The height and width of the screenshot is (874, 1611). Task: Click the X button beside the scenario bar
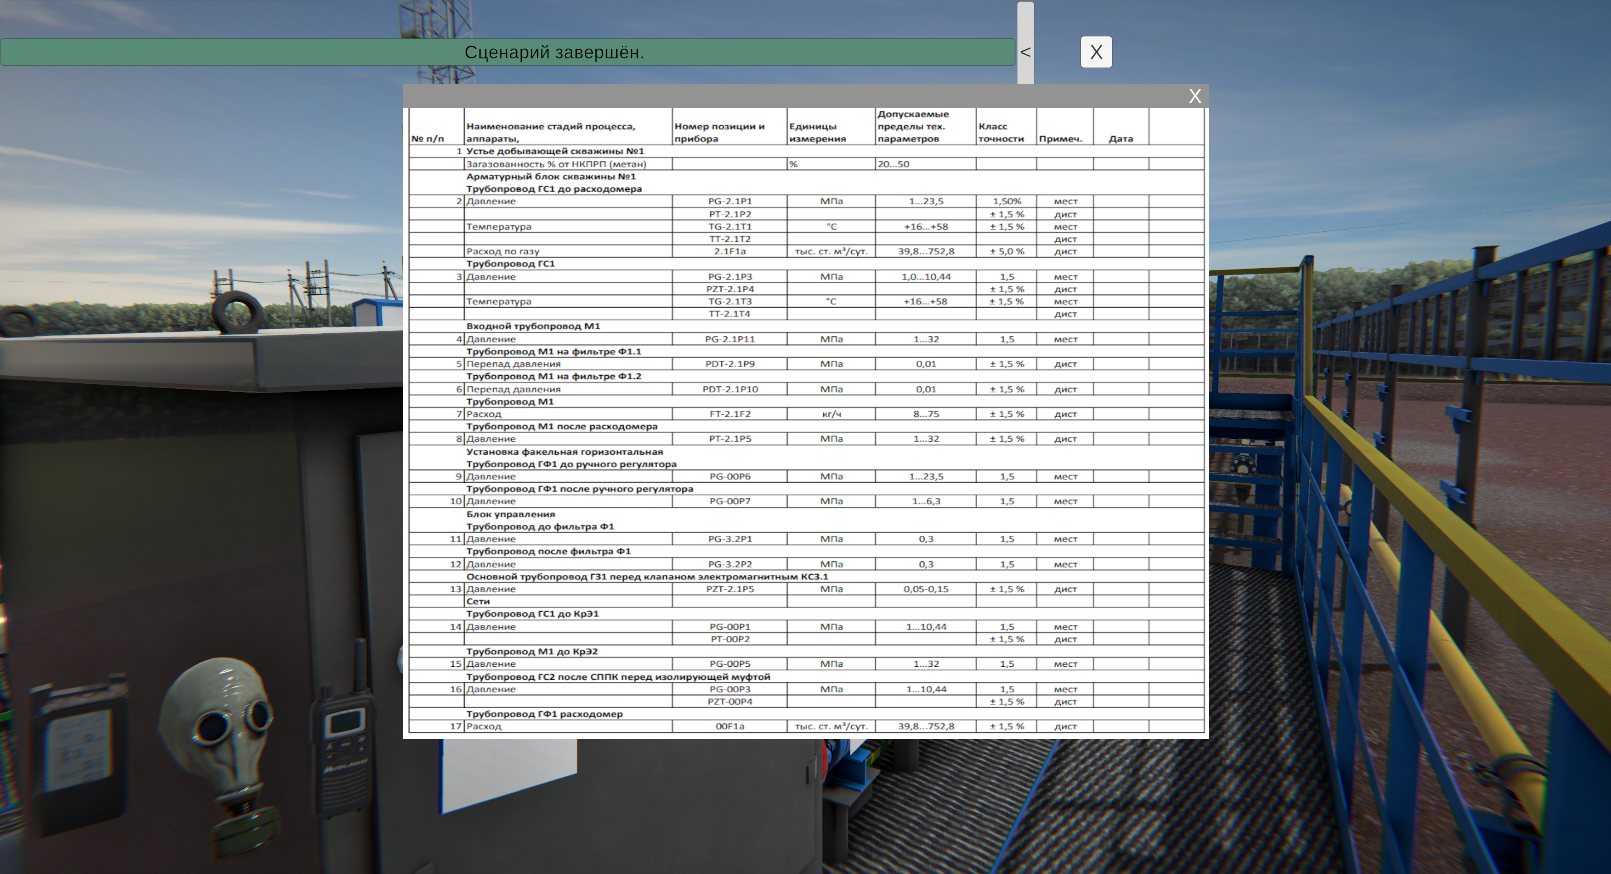tap(1096, 52)
